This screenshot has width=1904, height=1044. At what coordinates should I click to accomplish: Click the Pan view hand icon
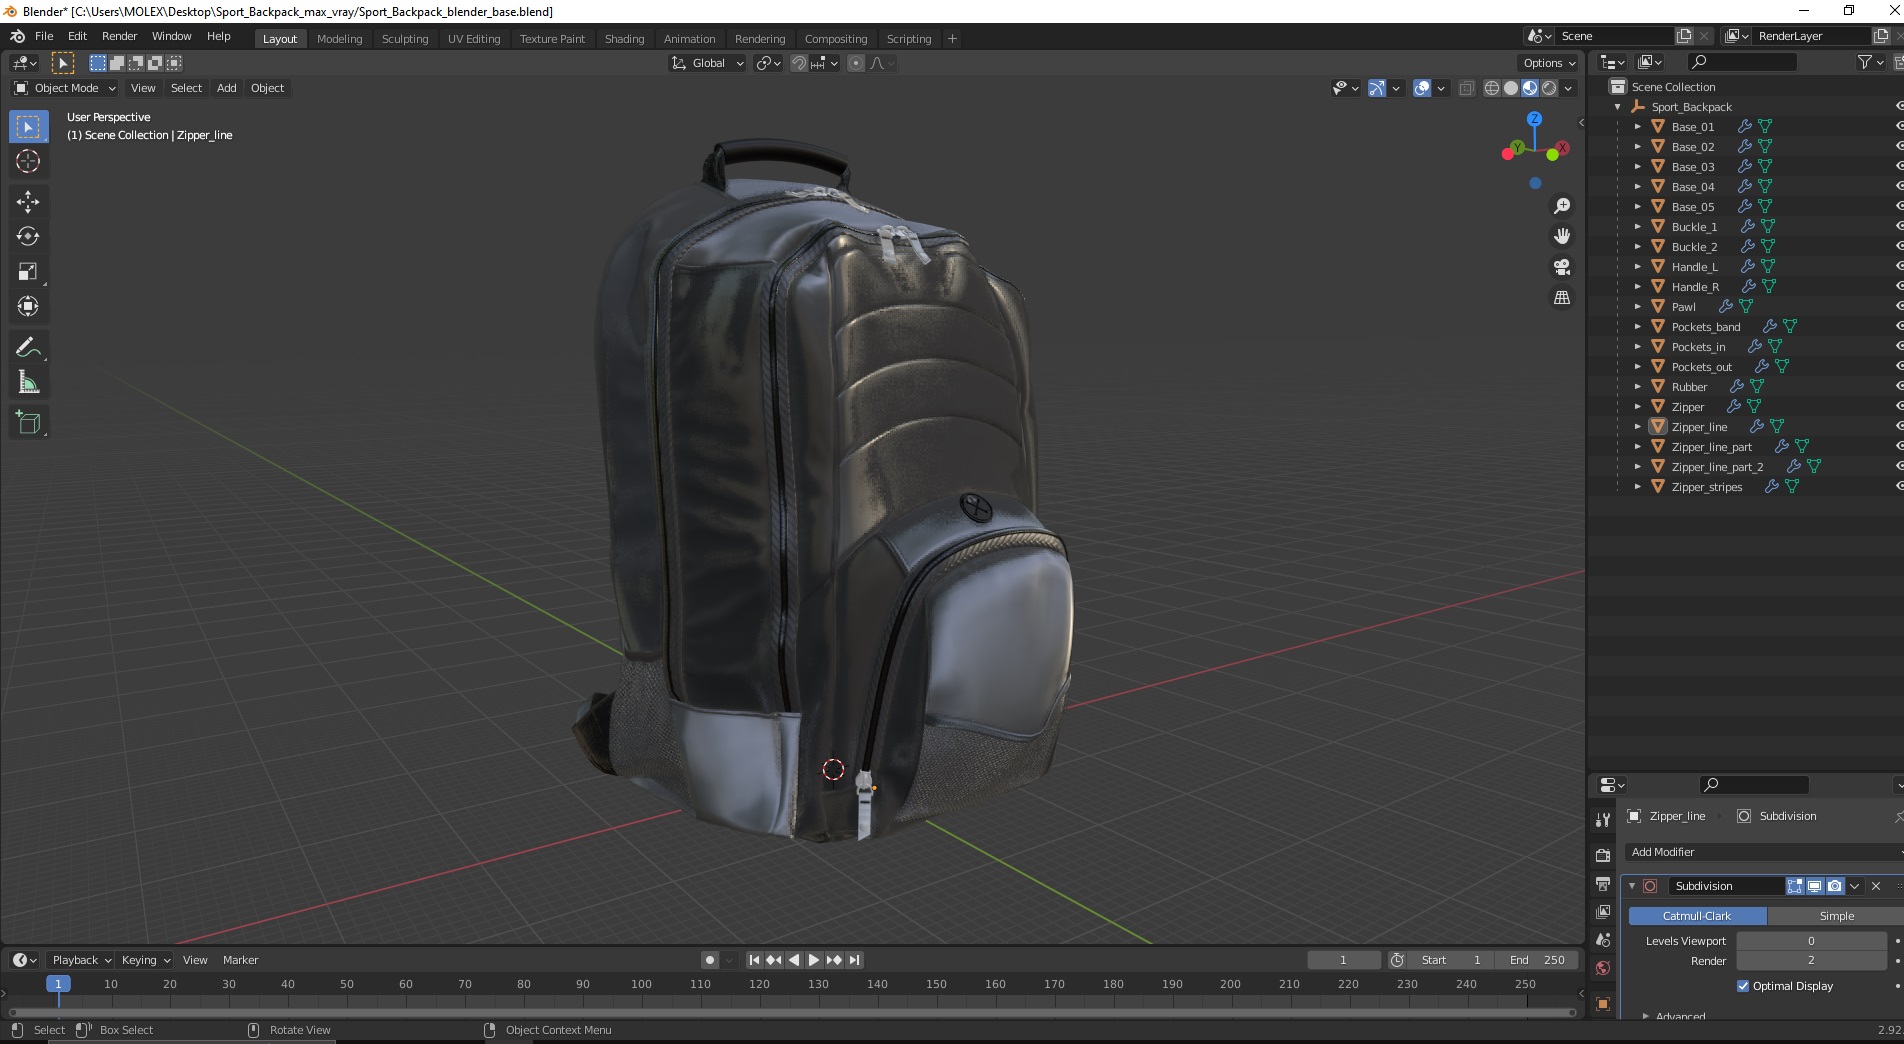1561,236
